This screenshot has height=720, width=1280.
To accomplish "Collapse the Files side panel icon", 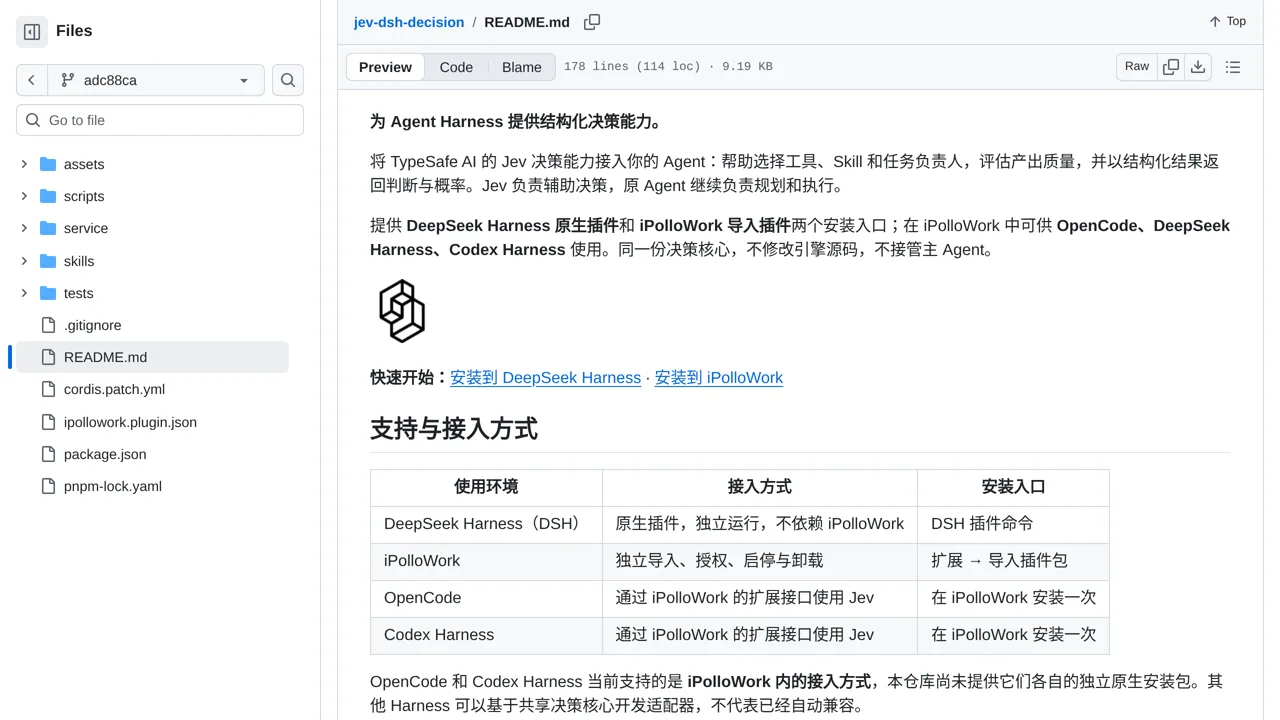I will coord(32,32).
